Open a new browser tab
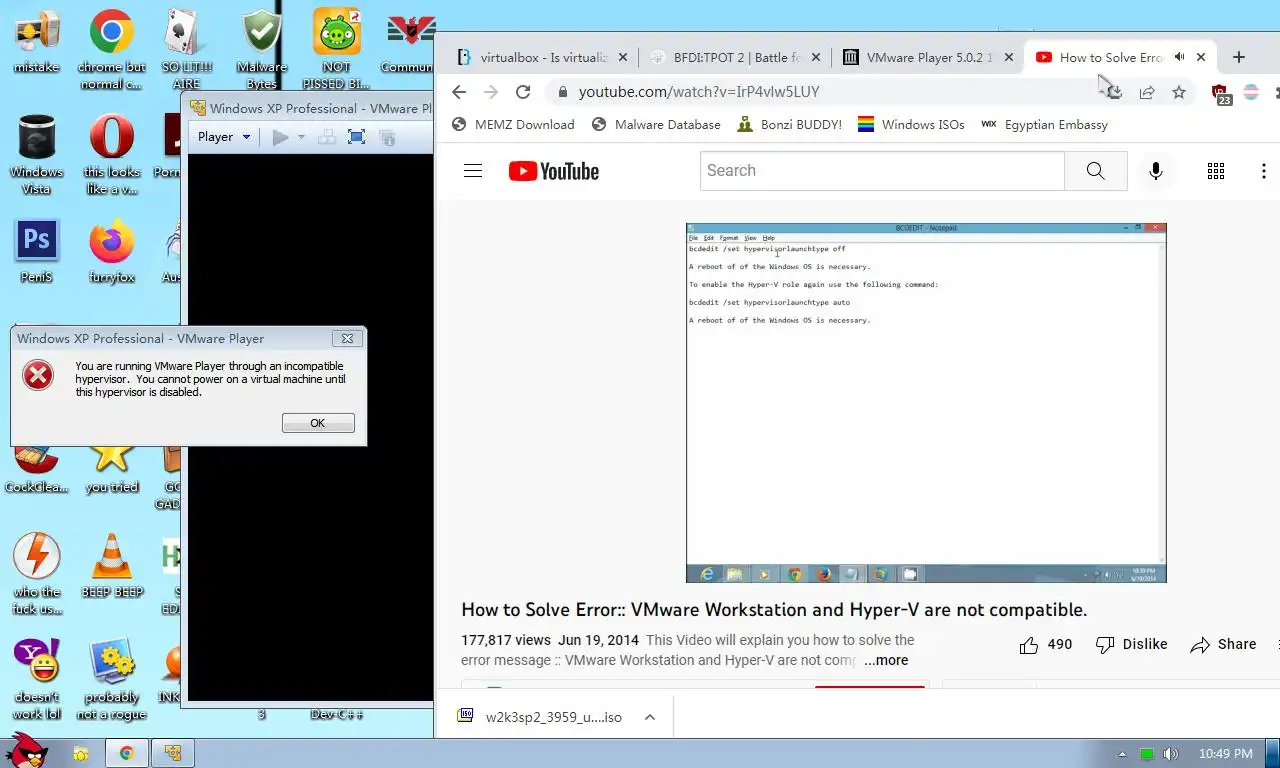1280x768 pixels. pos(1239,57)
